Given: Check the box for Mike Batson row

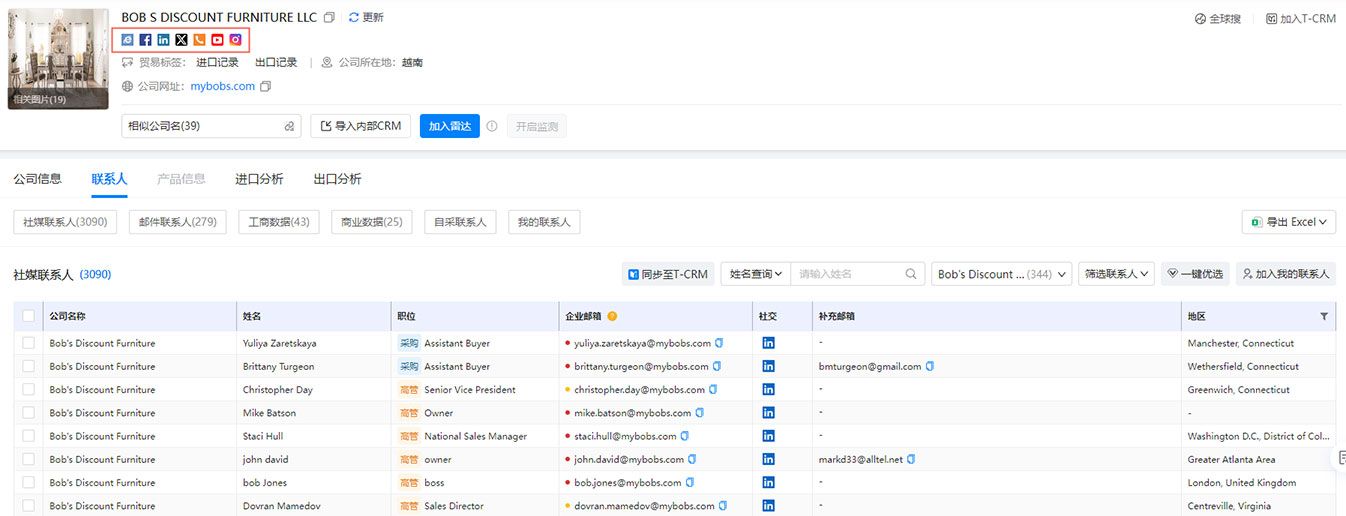Looking at the screenshot, I should [x=28, y=413].
